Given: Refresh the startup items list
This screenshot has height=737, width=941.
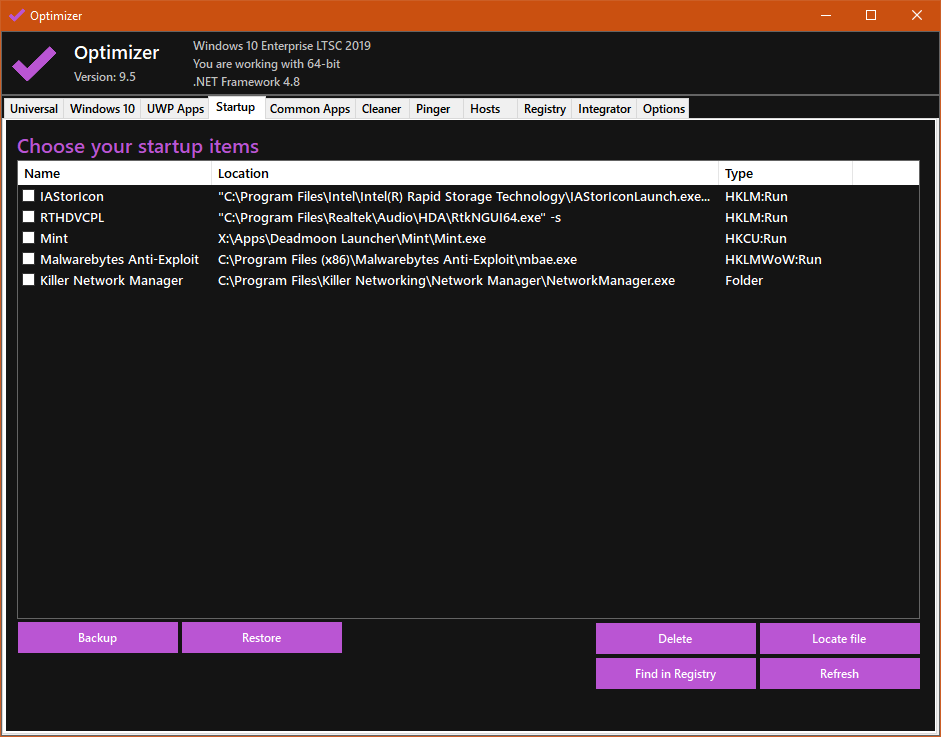Looking at the screenshot, I should point(839,674).
